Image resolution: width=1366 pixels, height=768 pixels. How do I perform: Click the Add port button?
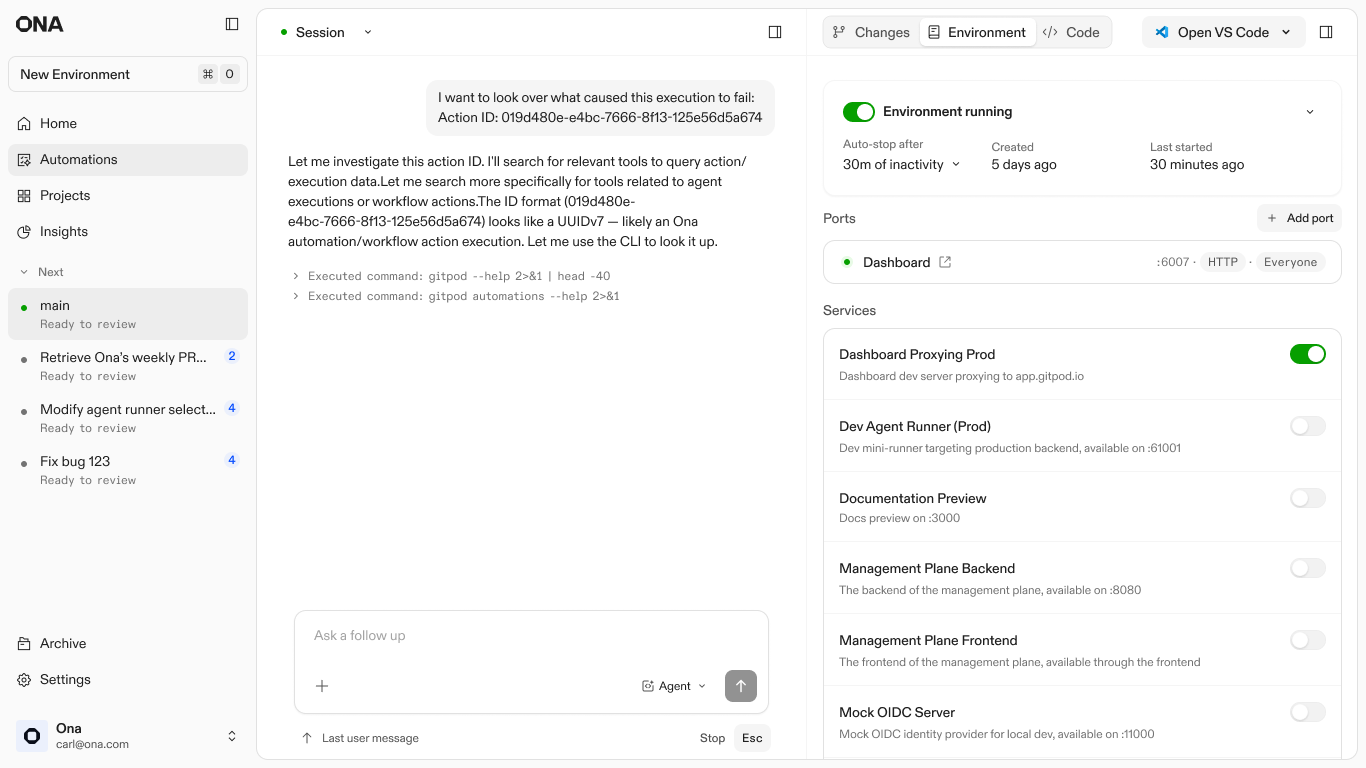(1299, 218)
